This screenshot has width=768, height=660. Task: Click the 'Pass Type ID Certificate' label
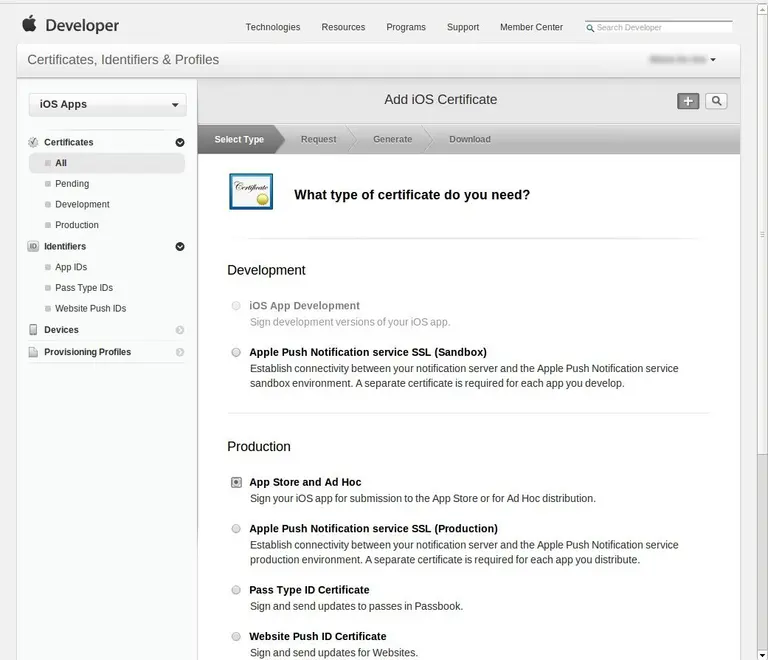[309, 590]
